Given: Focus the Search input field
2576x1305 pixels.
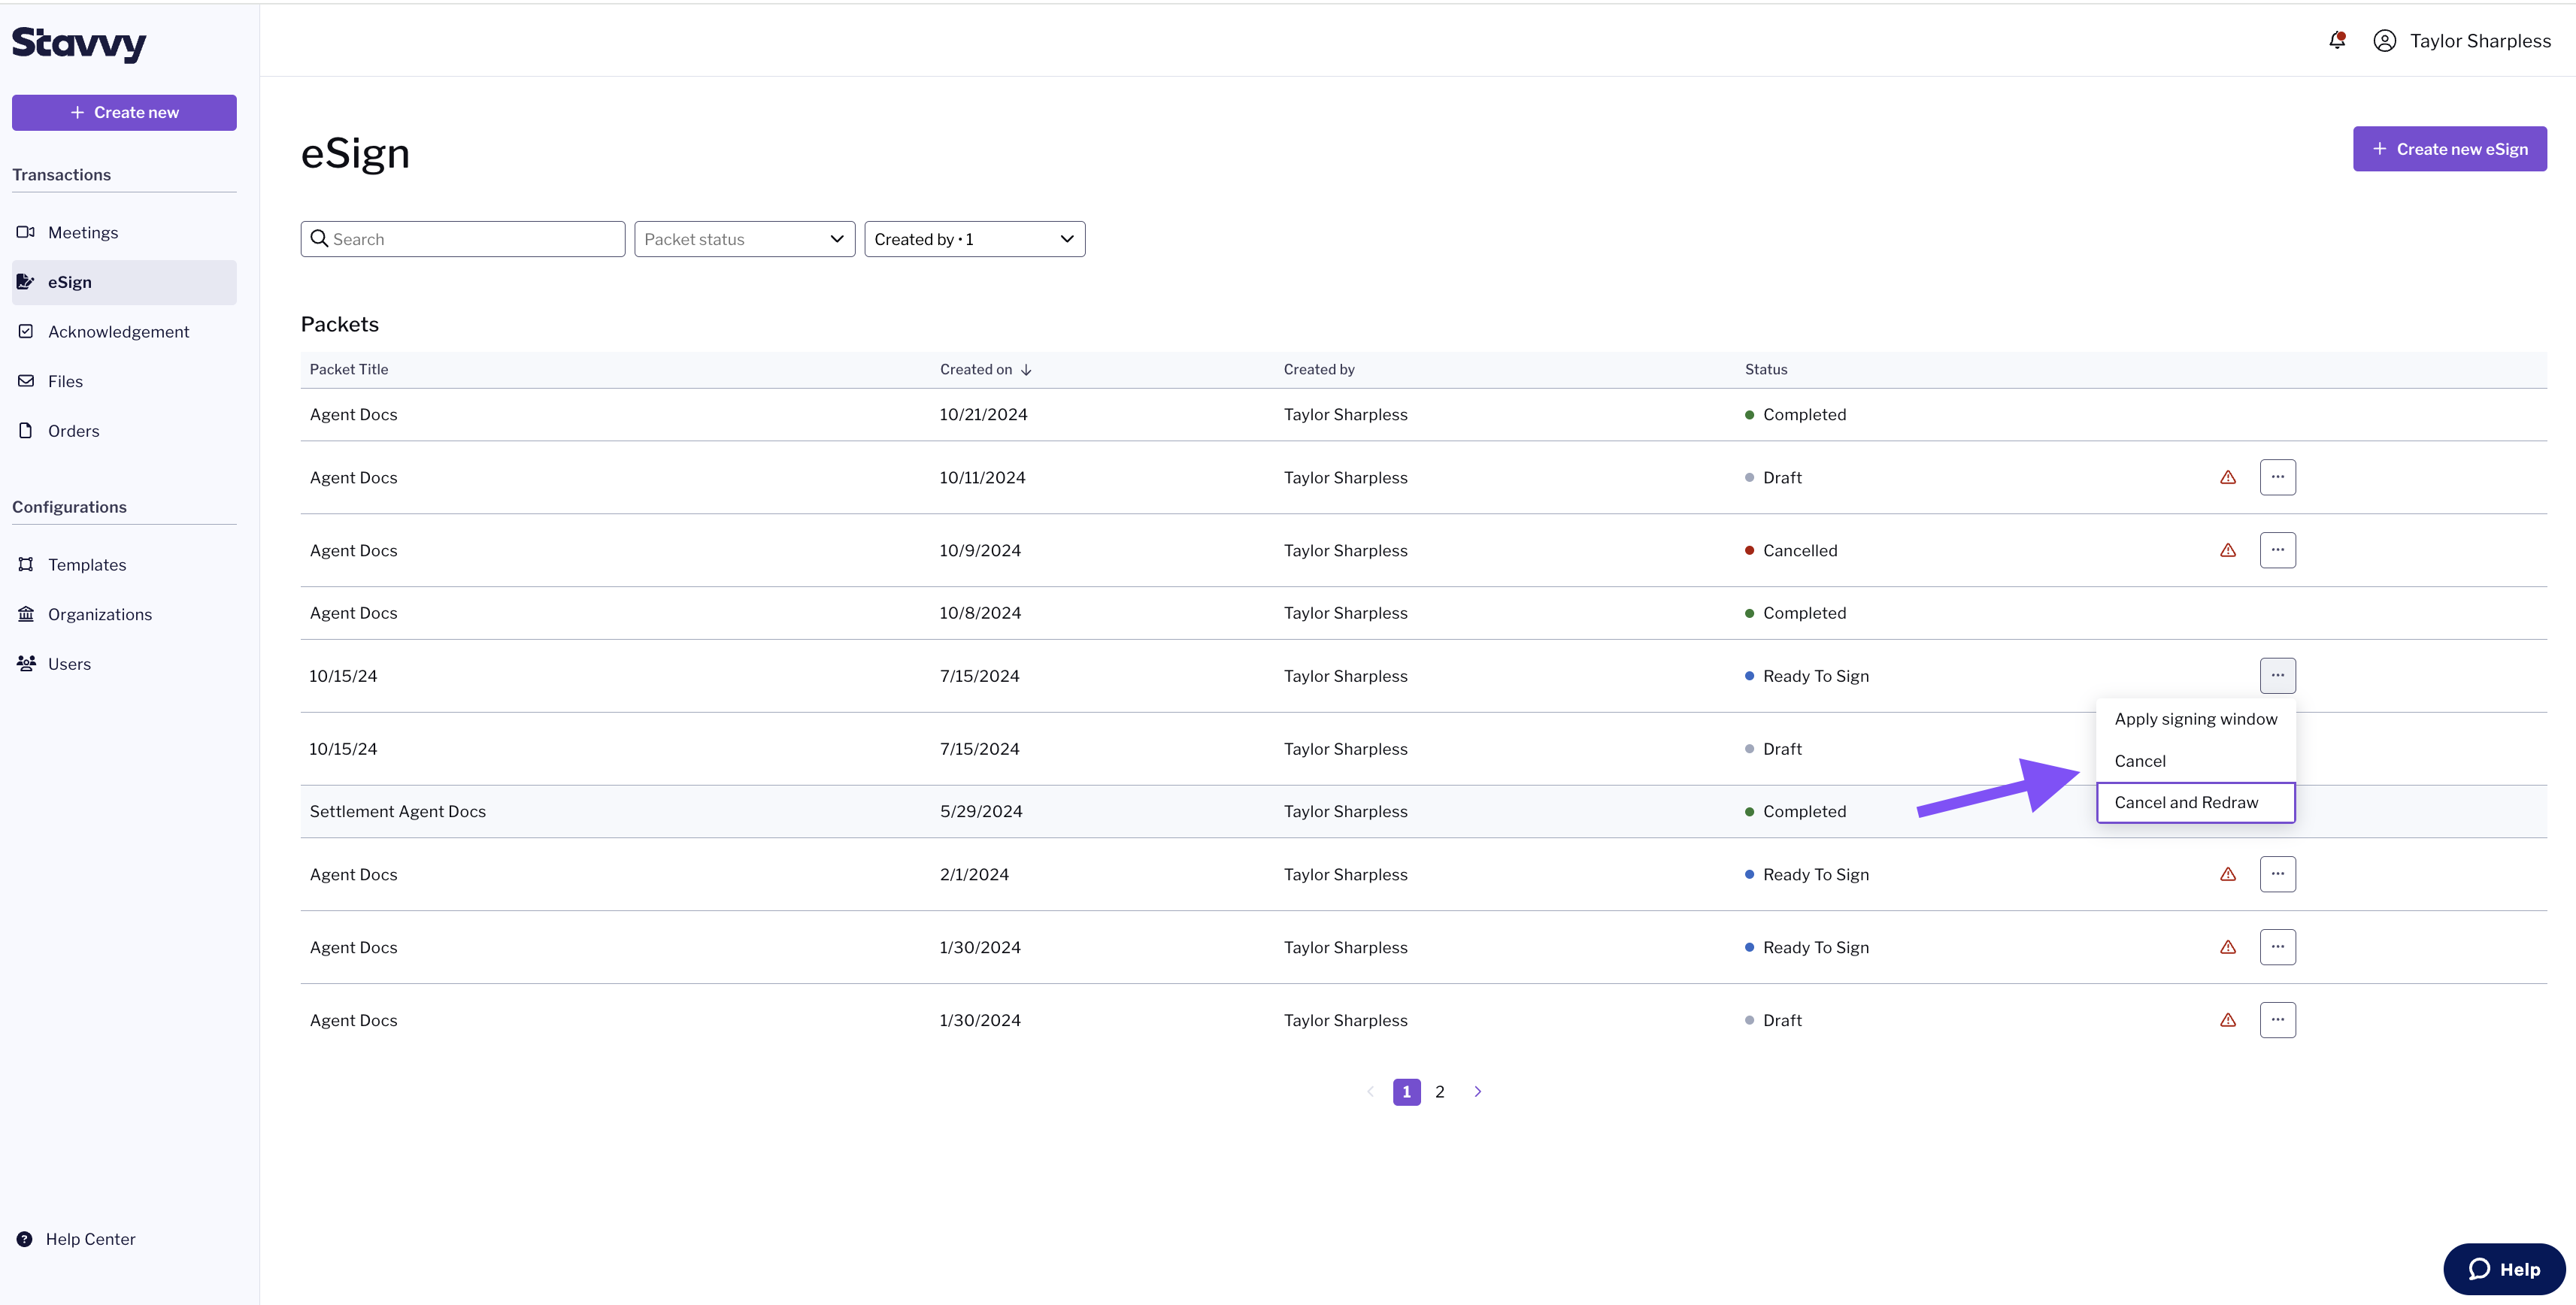Looking at the screenshot, I should tap(463, 239).
